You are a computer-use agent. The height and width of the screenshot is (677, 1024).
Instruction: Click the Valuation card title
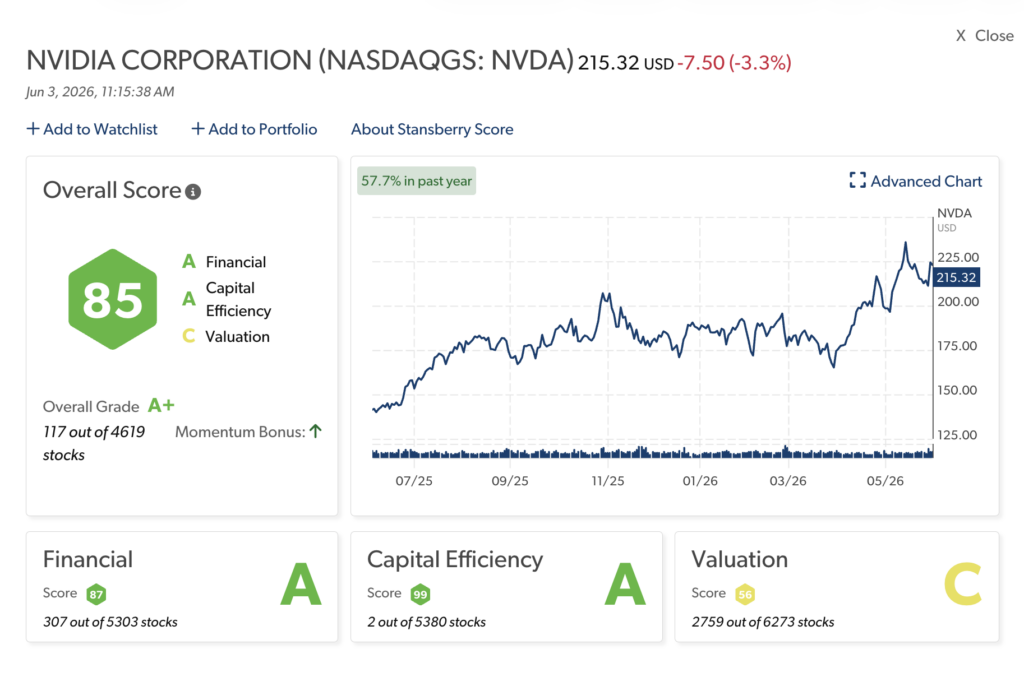(x=739, y=559)
